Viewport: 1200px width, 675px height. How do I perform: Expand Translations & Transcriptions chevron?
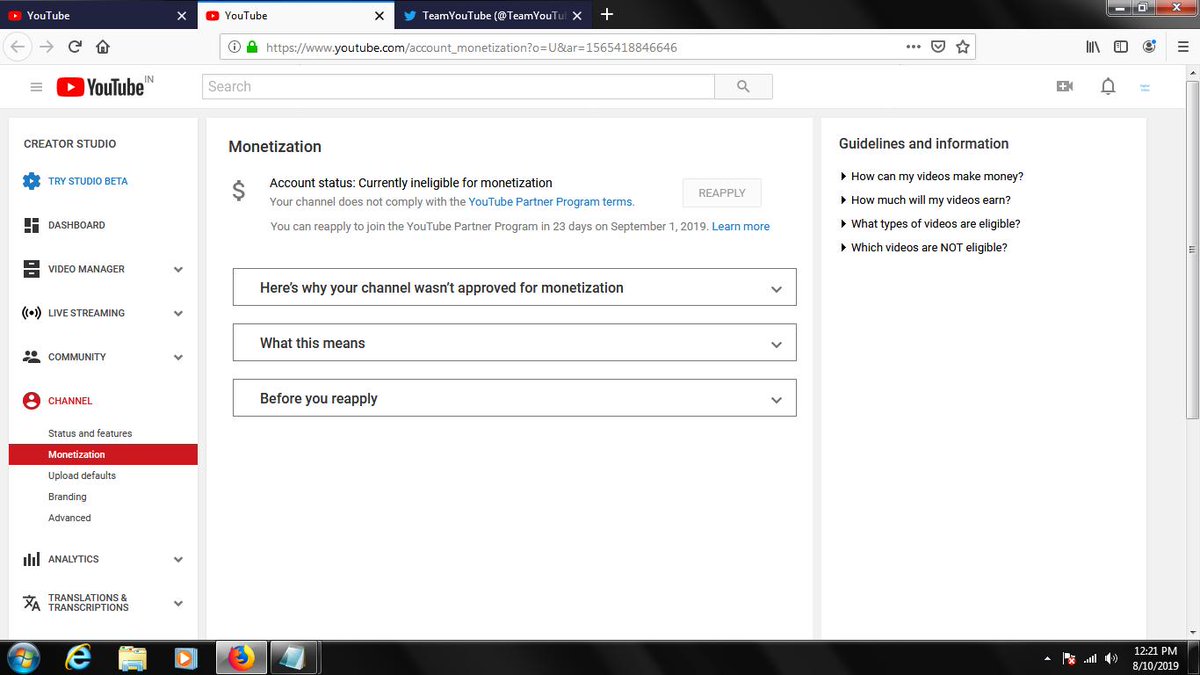(178, 603)
